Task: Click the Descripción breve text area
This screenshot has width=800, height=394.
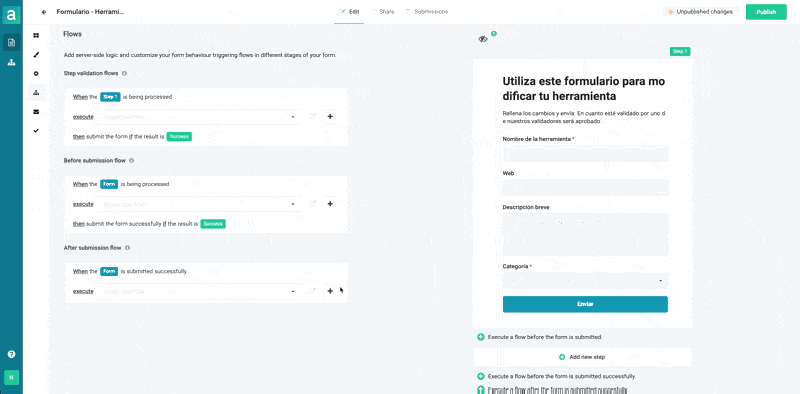Action: point(585,235)
